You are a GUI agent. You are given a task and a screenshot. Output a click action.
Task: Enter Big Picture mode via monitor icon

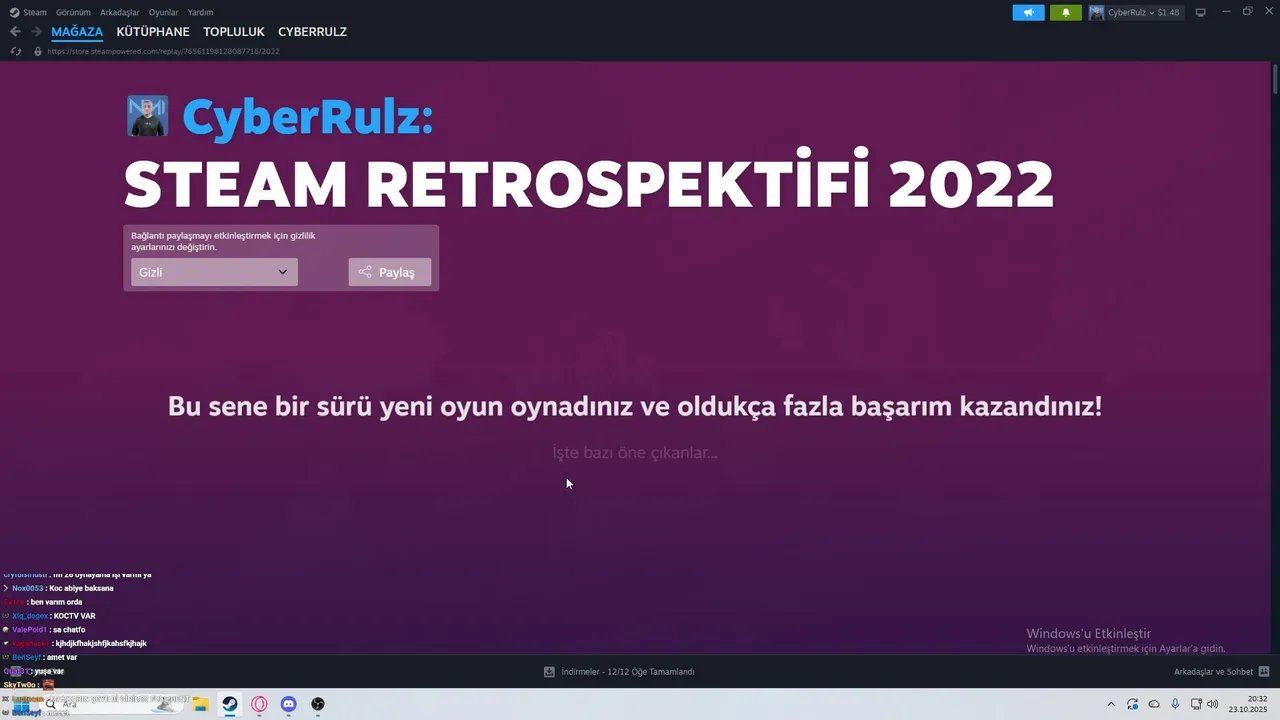click(x=1201, y=12)
